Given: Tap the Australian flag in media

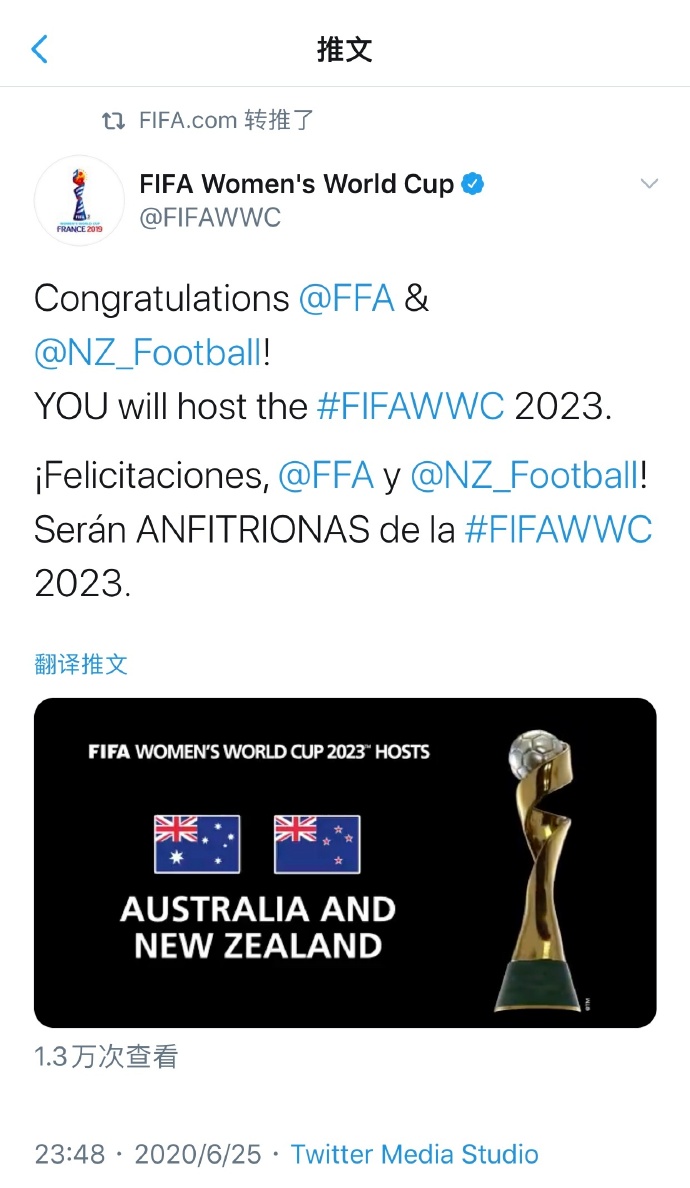Looking at the screenshot, I should coord(197,844).
